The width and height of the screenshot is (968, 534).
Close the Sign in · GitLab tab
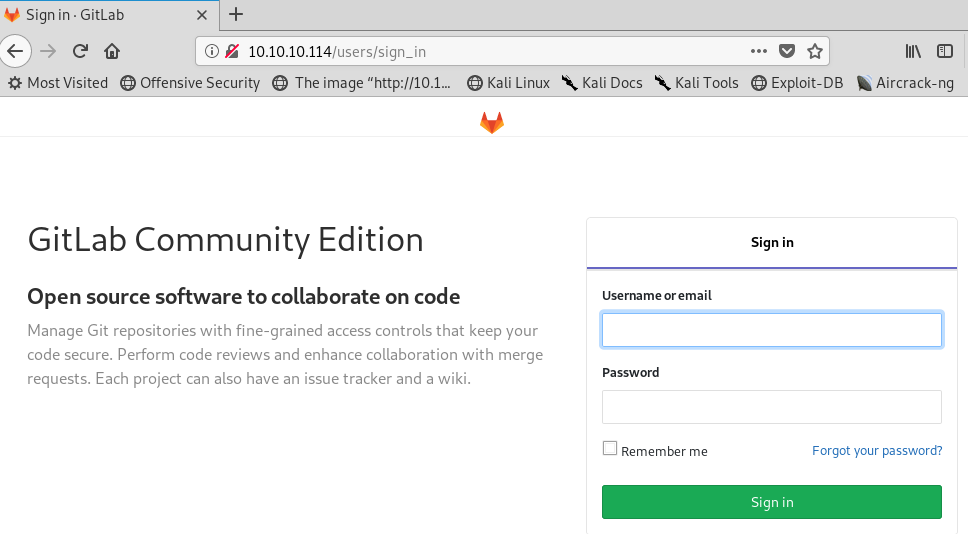[x=201, y=15]
